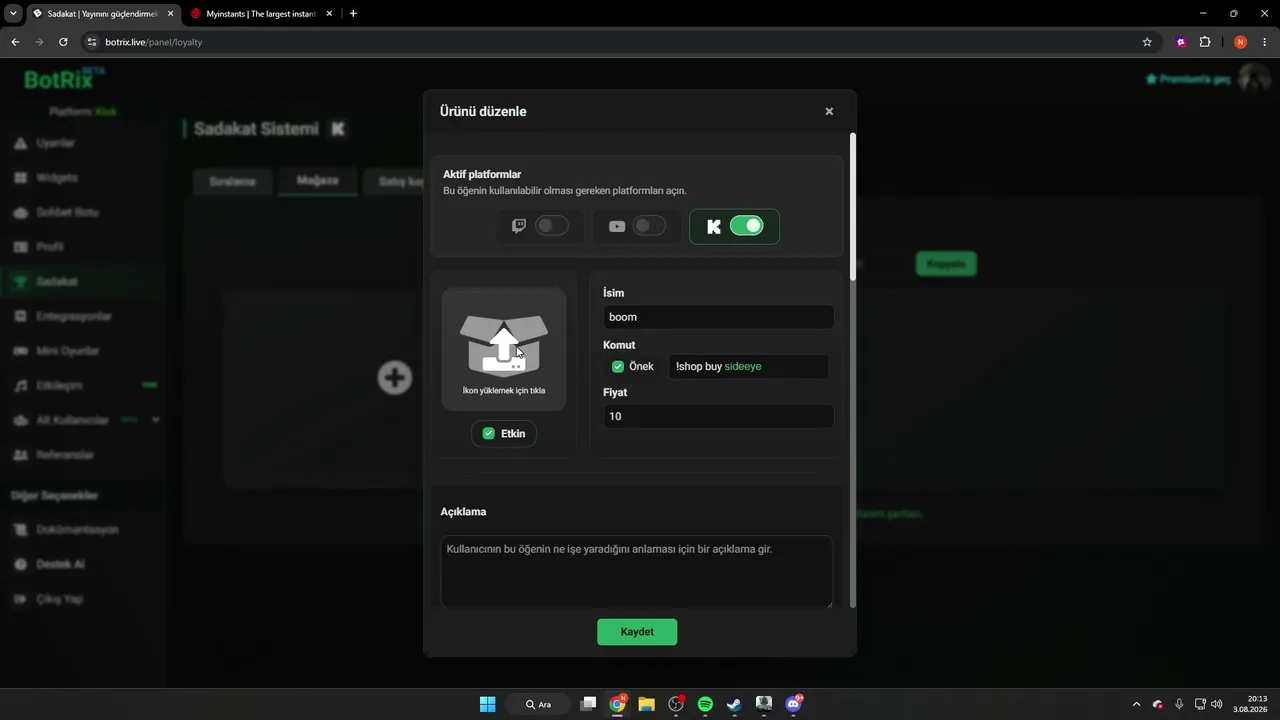The image size is (1280, 720).
Task: Click the microphone tray icon
Action: [1179, 704]
